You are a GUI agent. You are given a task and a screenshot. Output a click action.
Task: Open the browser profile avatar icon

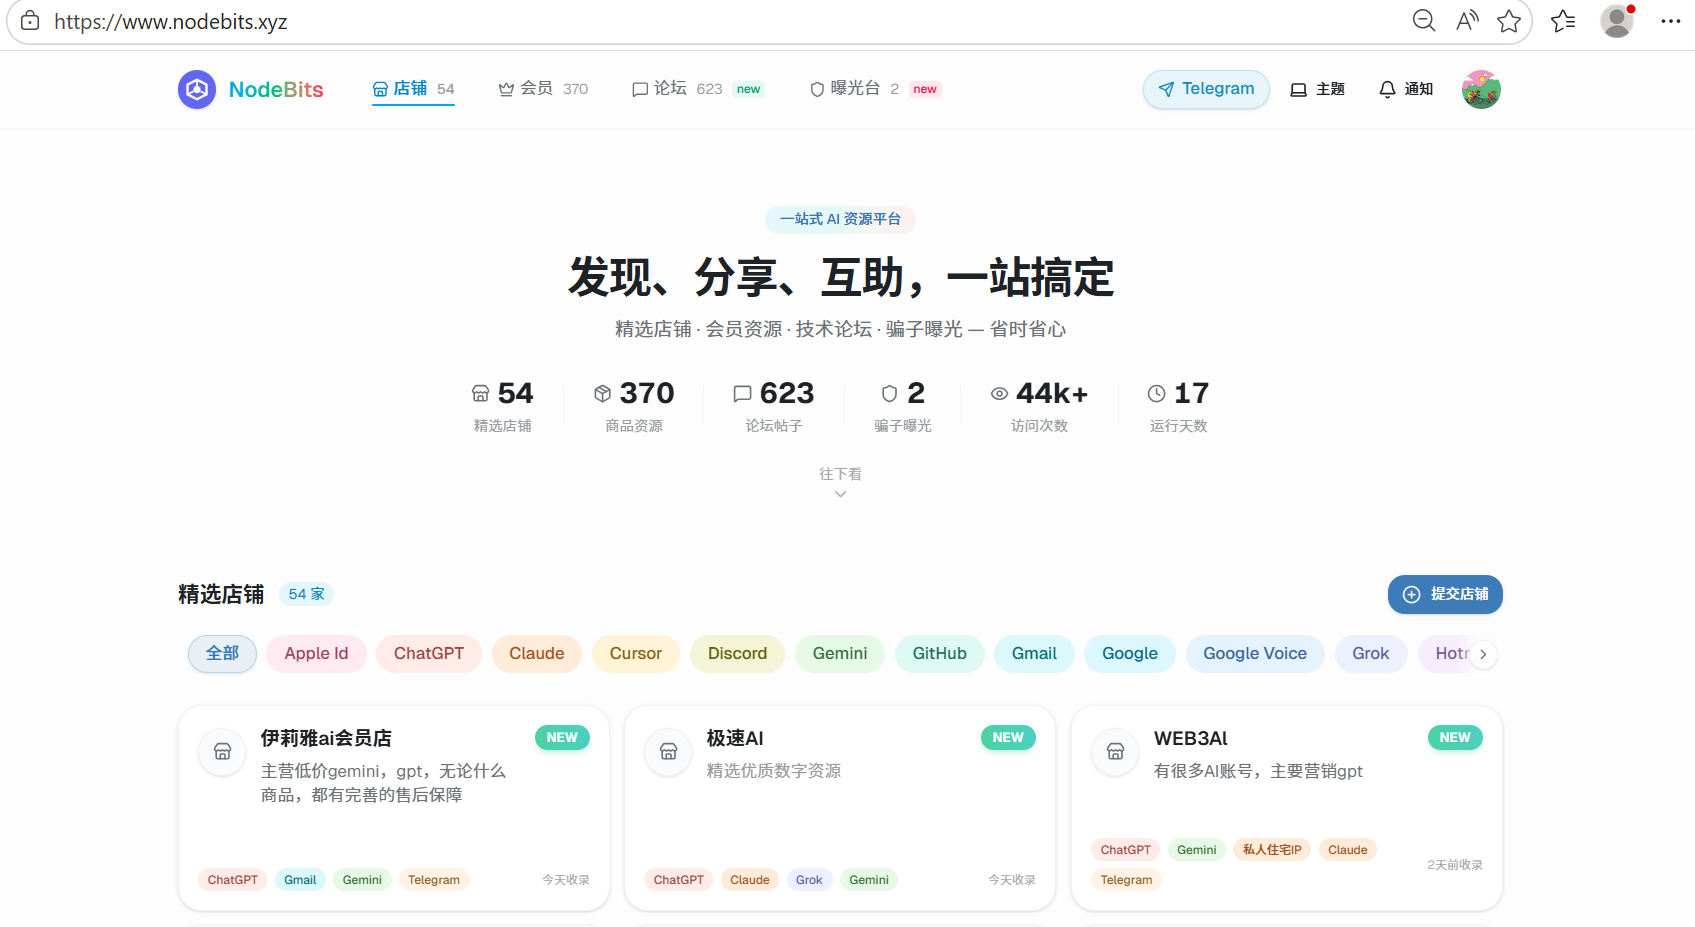(x=1617, y=21)
